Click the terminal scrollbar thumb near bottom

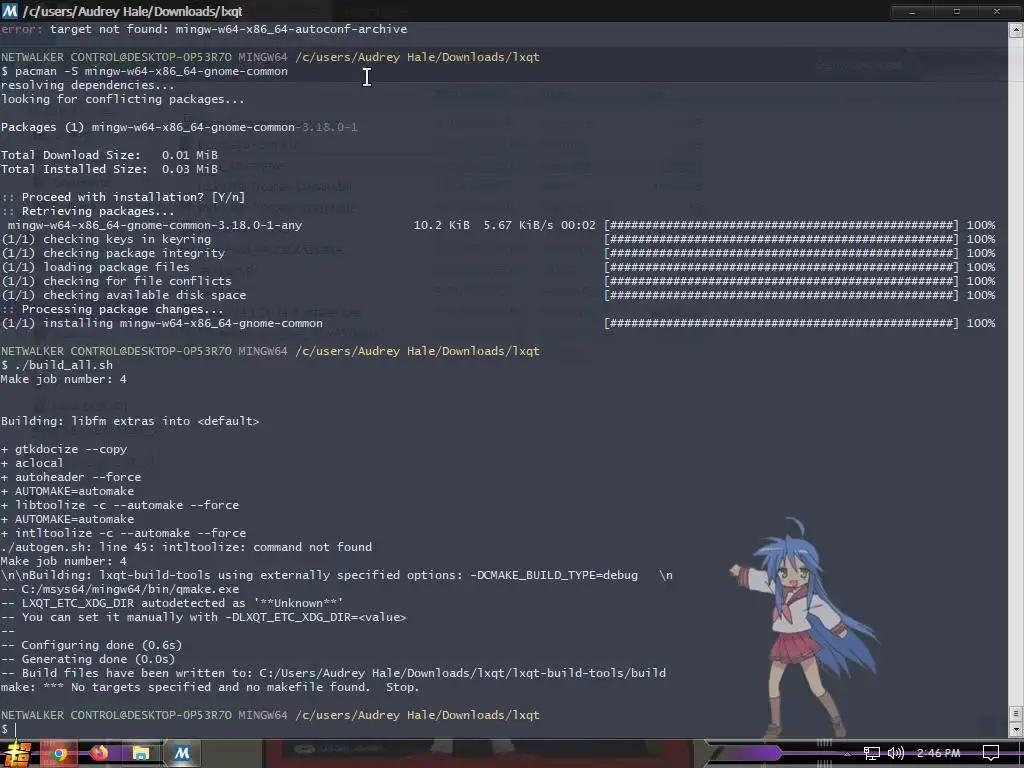click(x=1016, y=713)
